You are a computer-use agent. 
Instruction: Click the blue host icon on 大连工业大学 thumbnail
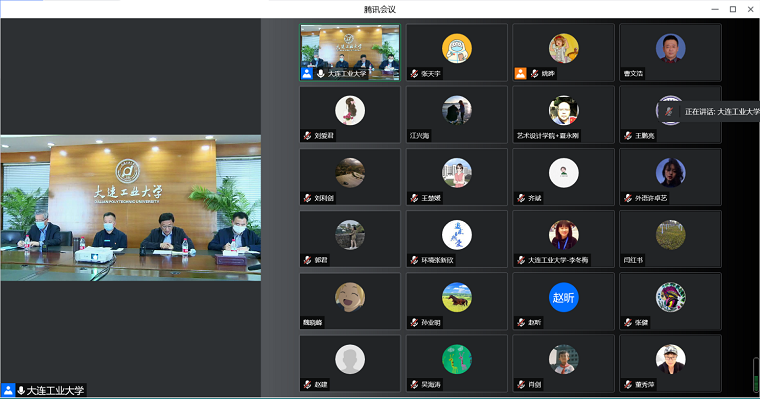(307, 74)
